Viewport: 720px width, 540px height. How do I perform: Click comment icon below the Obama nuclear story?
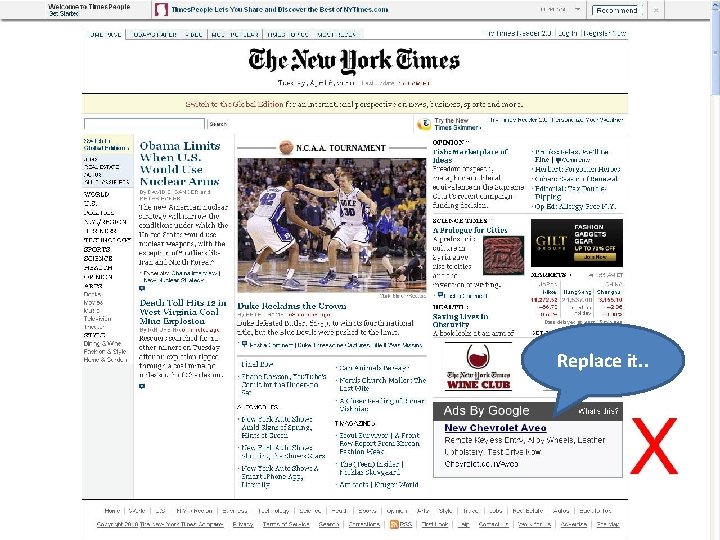142,288
